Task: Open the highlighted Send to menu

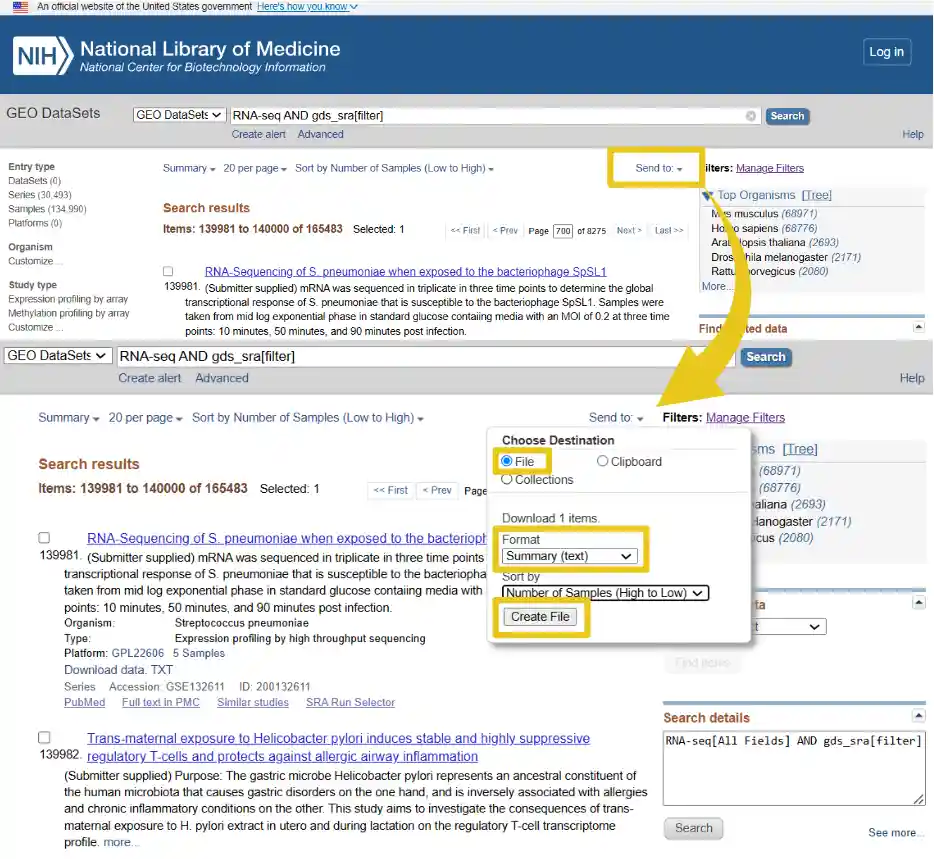Action: click(x=658, y=169)
